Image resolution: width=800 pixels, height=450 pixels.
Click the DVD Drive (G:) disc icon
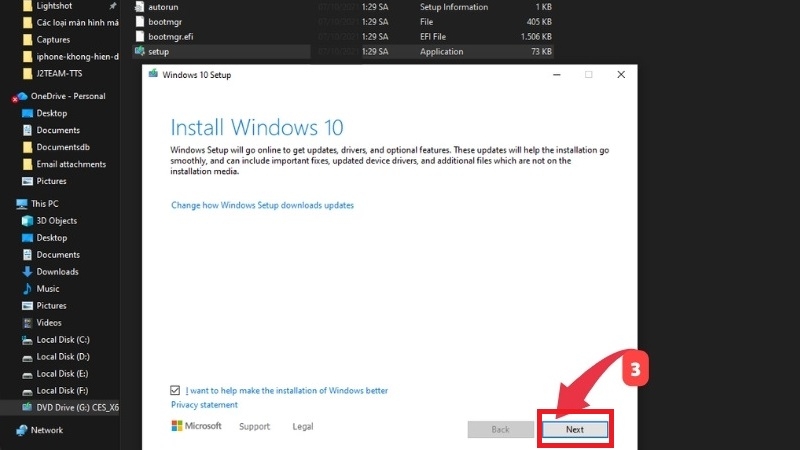[27, 408]
